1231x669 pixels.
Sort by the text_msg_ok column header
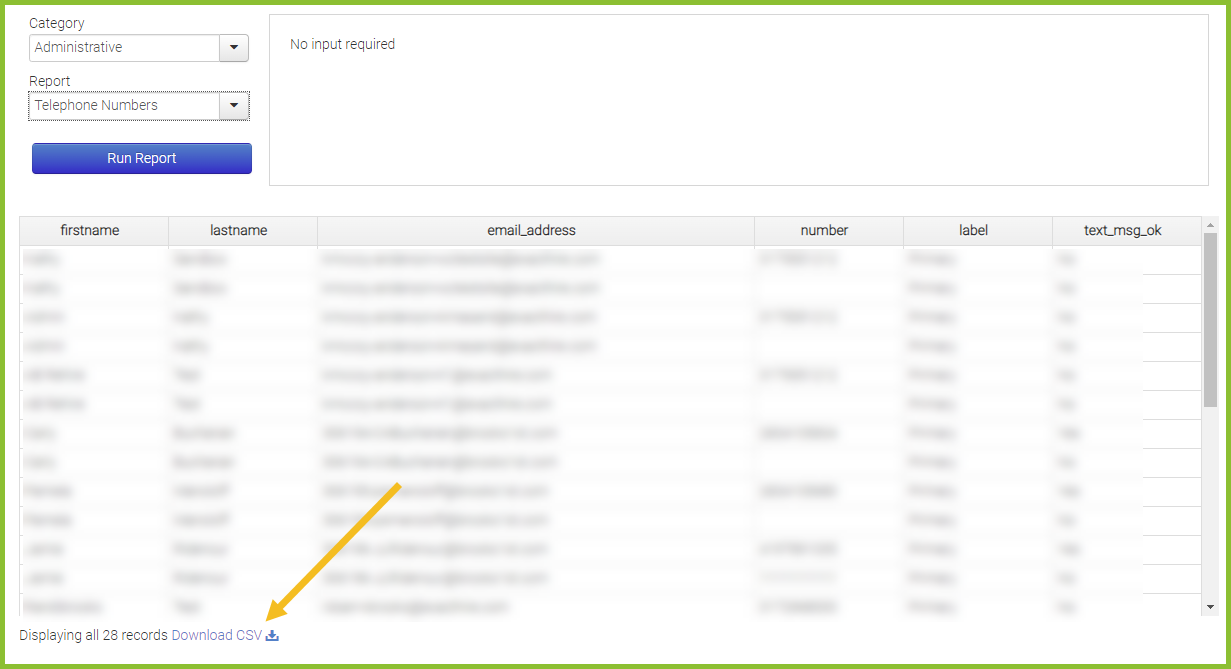(1127, 231)
